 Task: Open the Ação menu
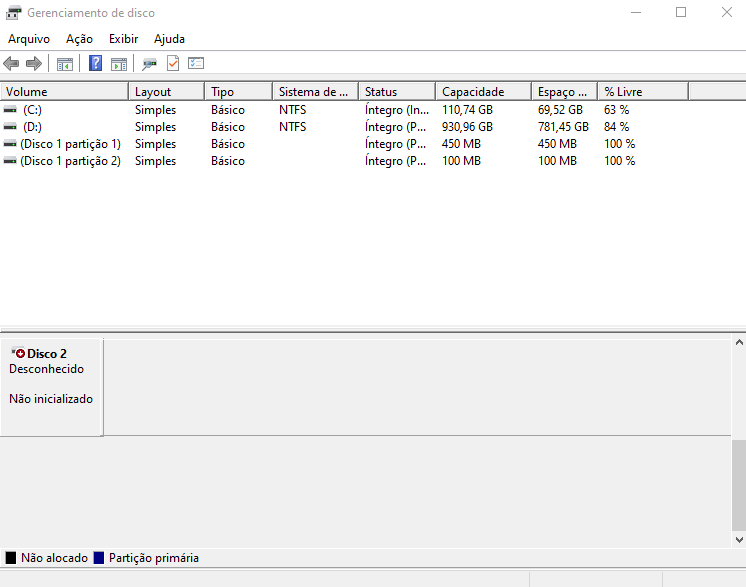pos(79,39)
